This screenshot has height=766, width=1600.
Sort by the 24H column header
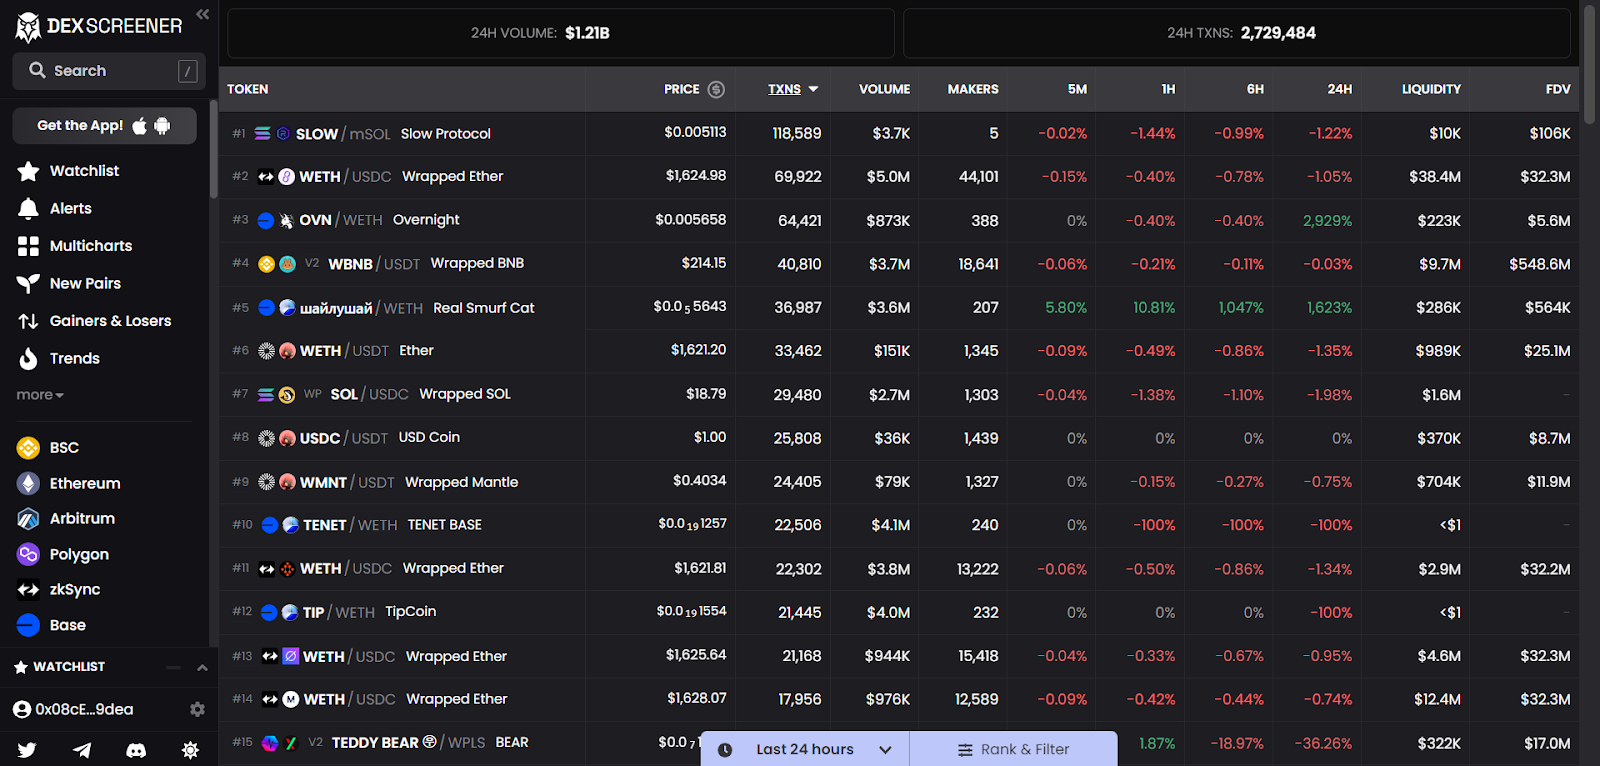(1340, 90)
